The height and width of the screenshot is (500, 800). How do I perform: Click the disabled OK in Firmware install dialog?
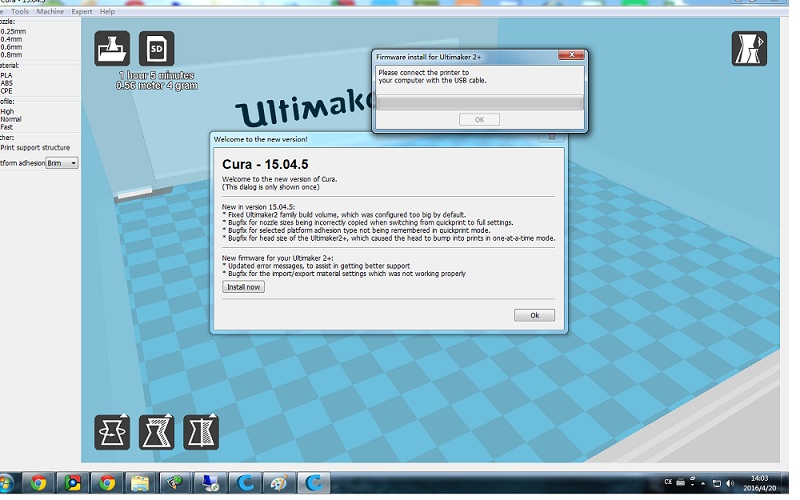(479, 119)
